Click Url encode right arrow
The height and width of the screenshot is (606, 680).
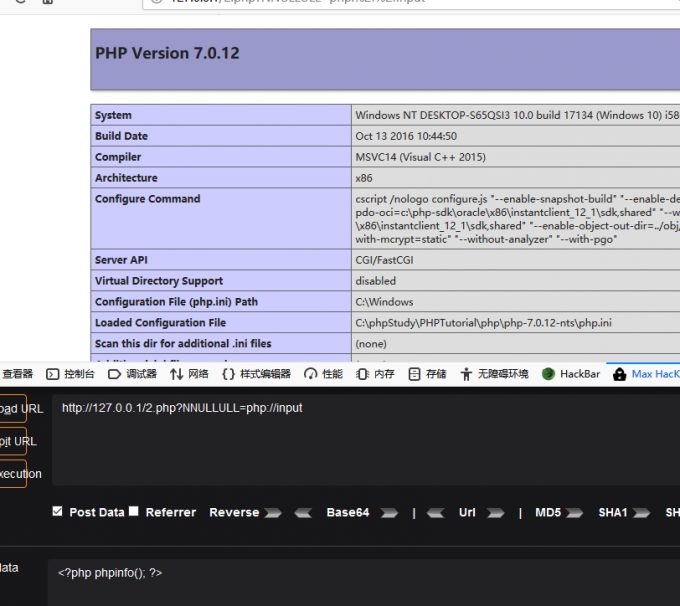(495, 513)
